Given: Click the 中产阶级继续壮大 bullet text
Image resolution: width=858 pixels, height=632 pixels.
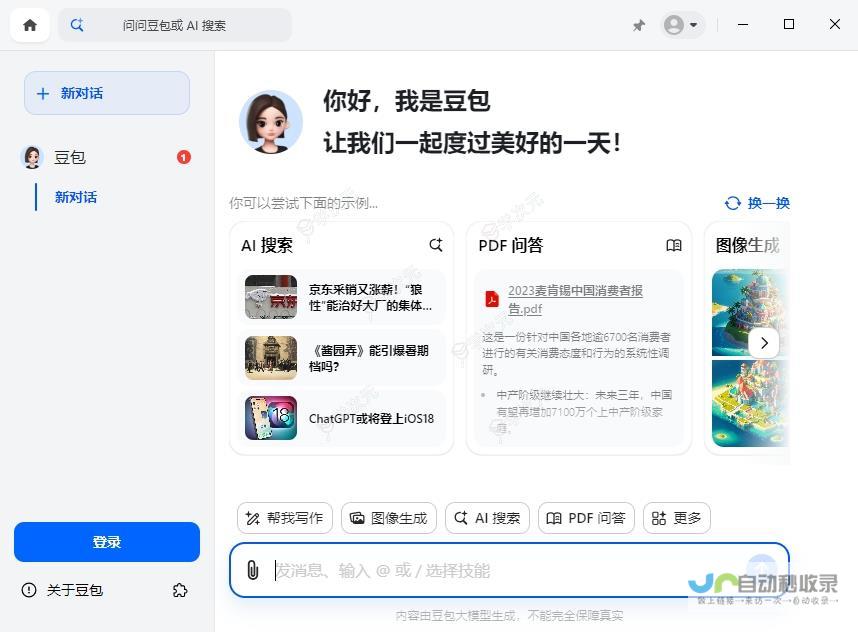Looking at the screenshot, I should coord(584,412).
